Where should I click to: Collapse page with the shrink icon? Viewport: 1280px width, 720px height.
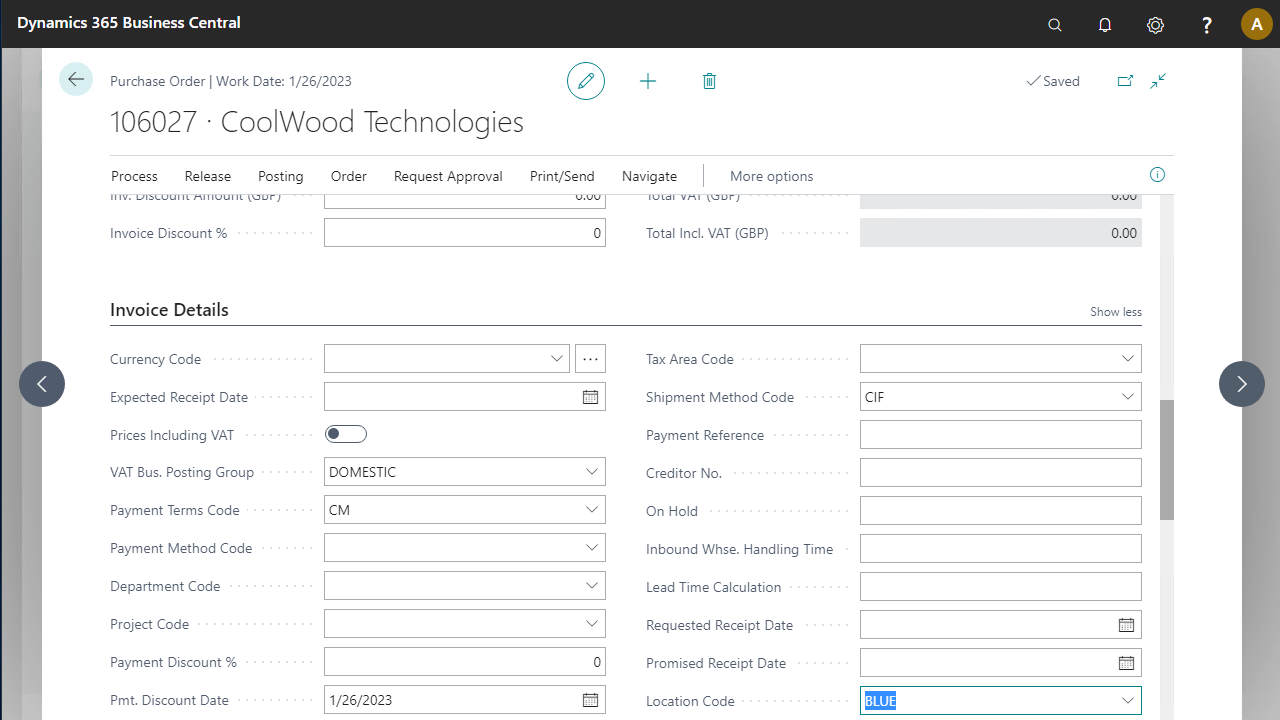[x=1158, y=81]
